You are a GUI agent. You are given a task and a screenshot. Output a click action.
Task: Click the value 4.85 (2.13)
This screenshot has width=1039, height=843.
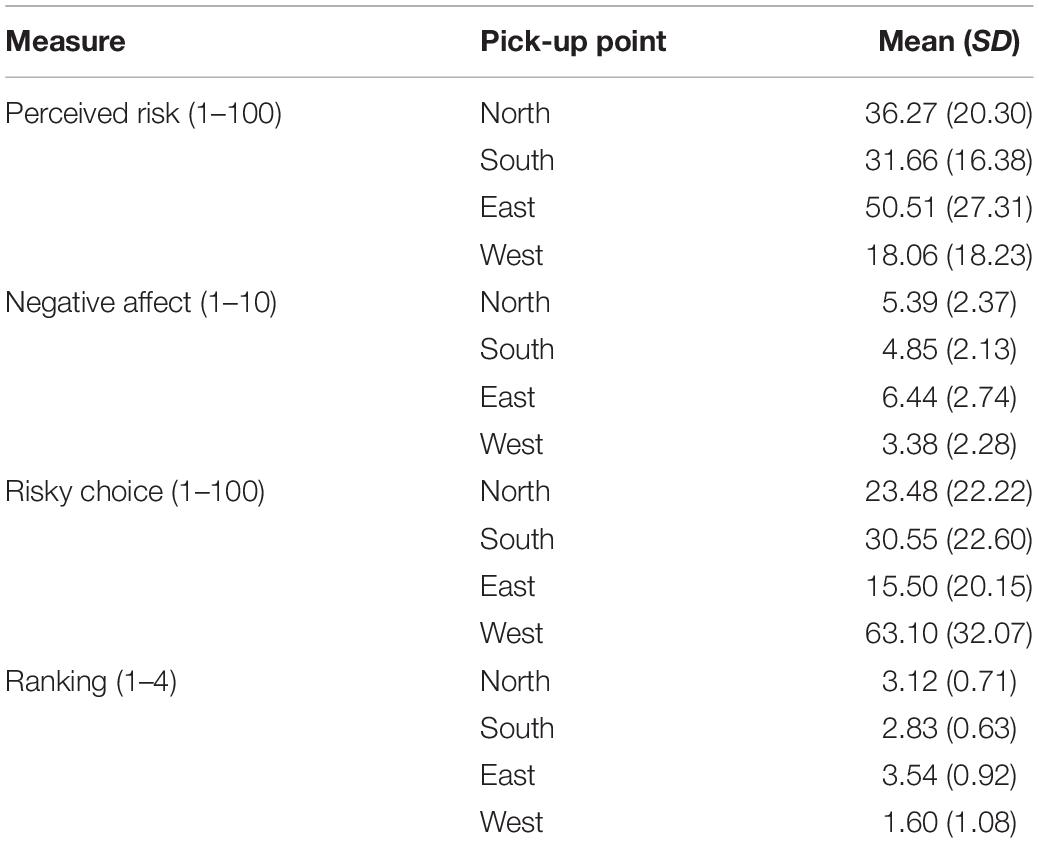click(949, 349)
